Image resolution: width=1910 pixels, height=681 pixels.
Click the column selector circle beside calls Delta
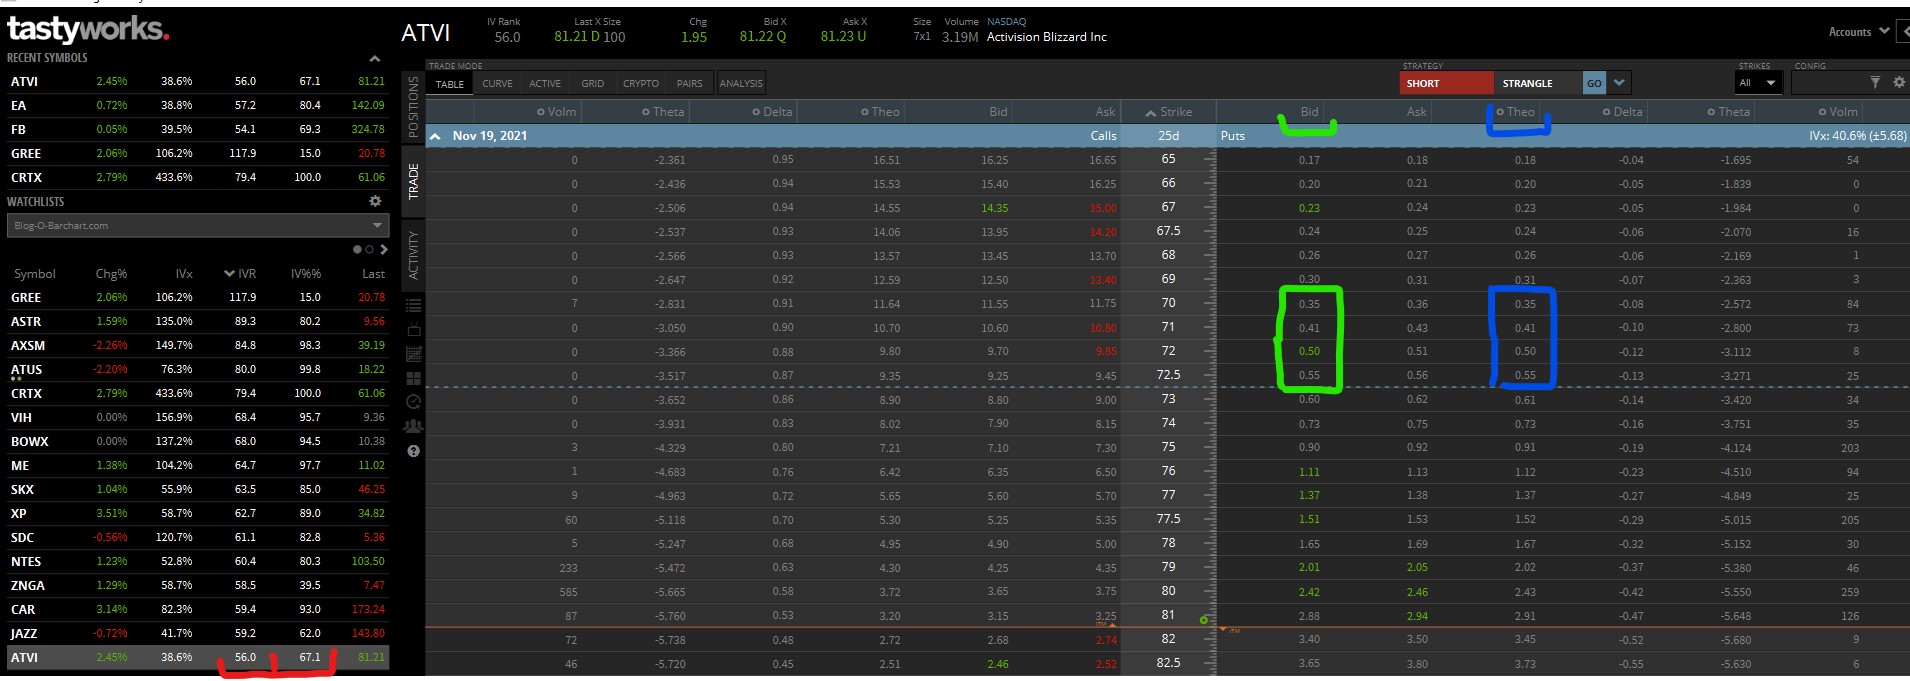(756, 112)
